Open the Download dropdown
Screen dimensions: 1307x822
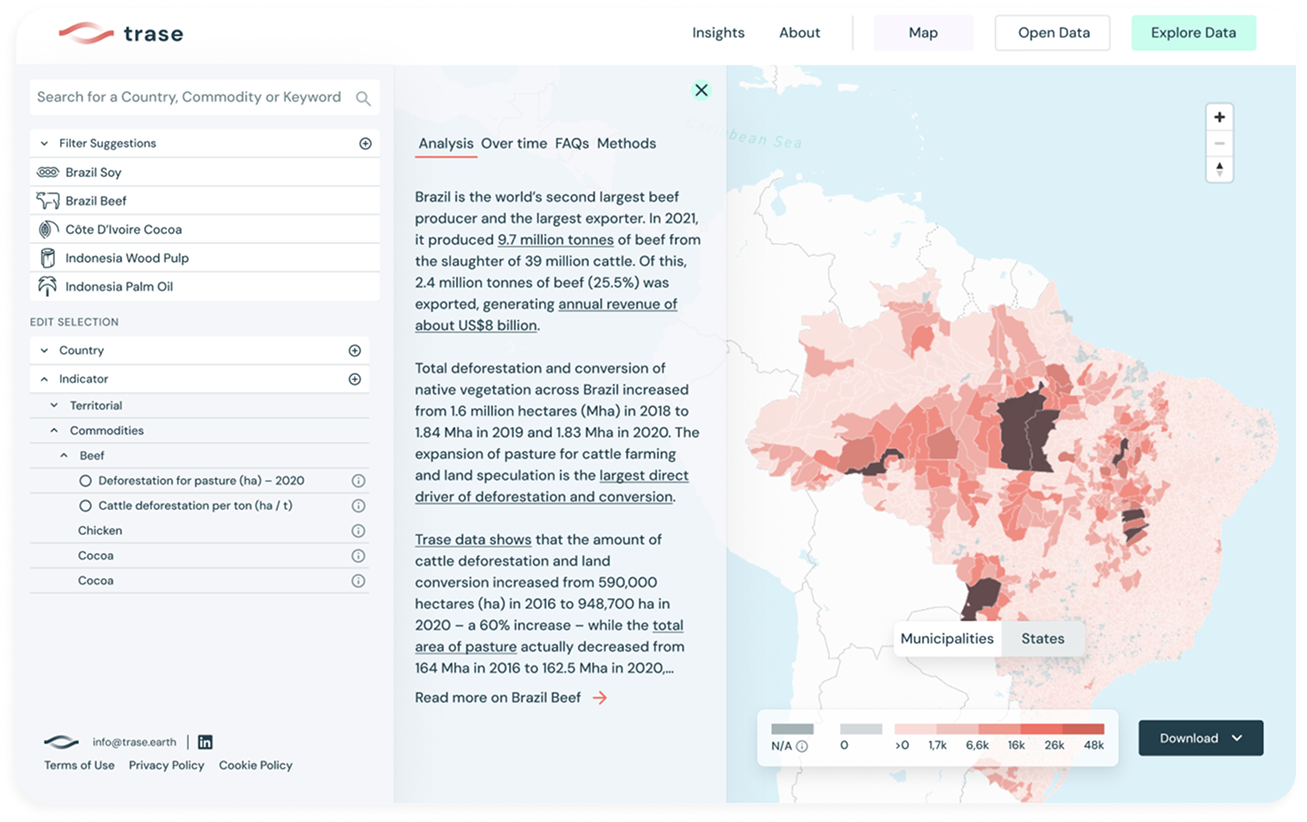click(1201, 738)
